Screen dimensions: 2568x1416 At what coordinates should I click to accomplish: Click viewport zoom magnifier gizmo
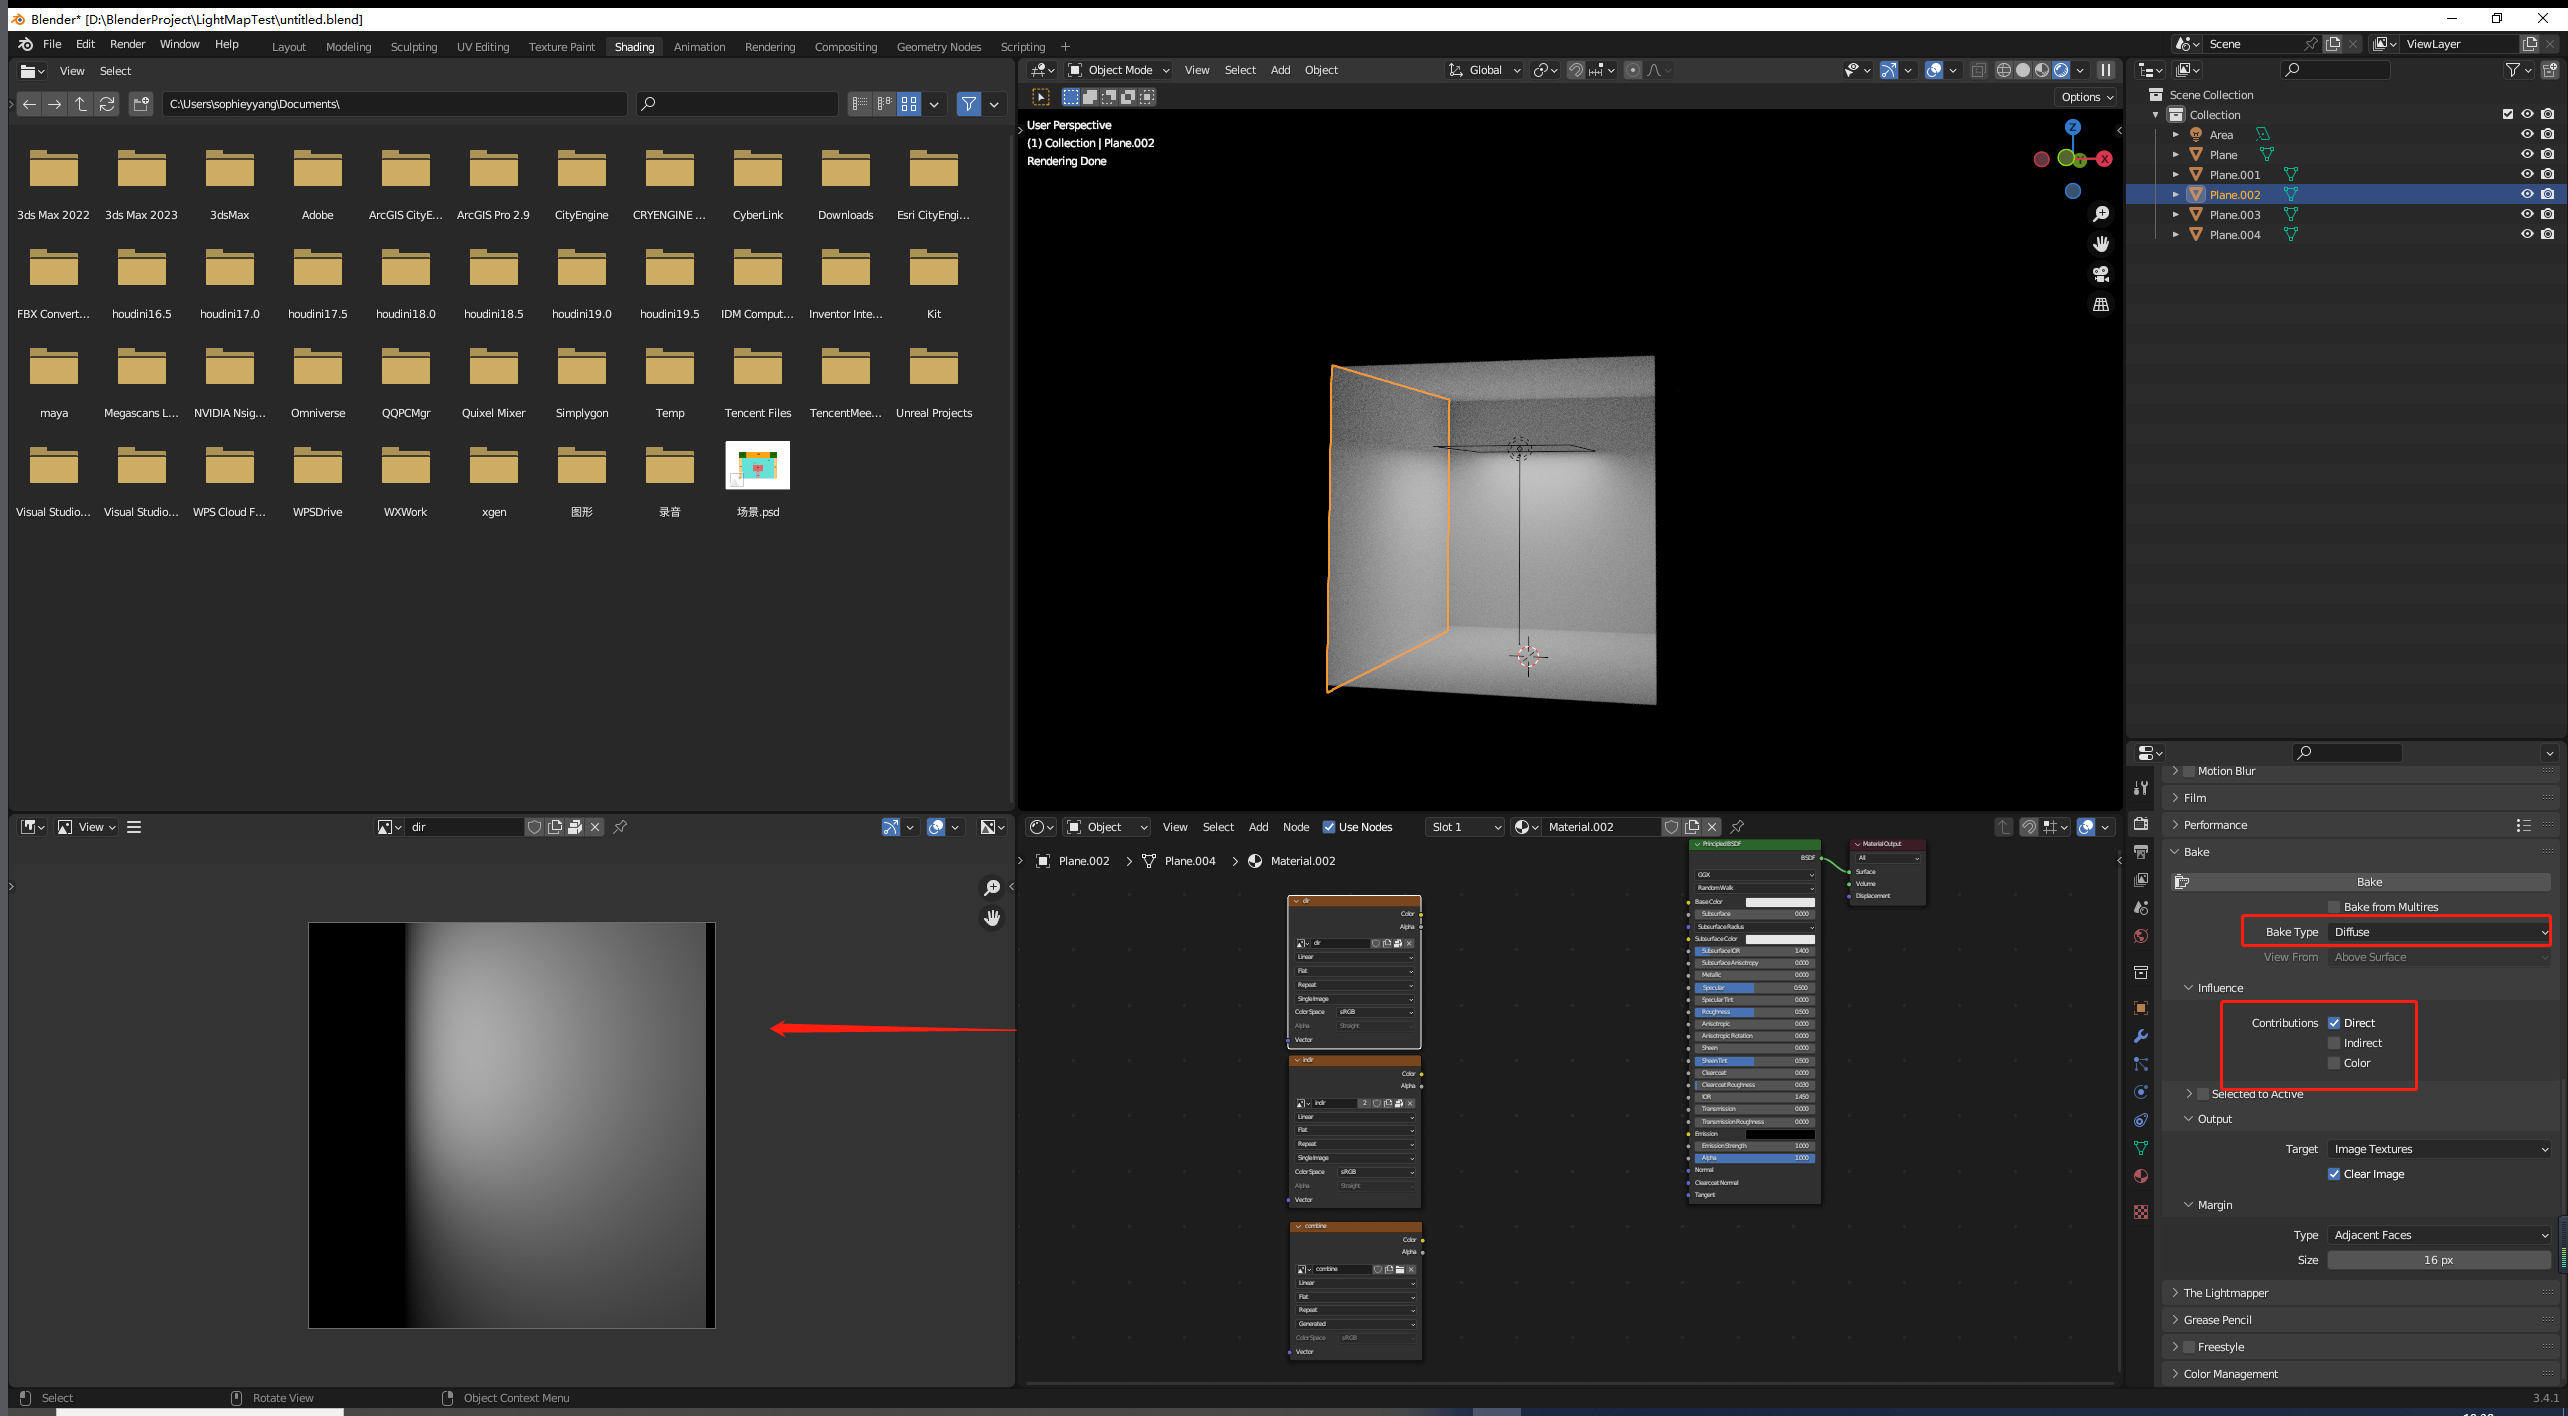pos(2101,214)
